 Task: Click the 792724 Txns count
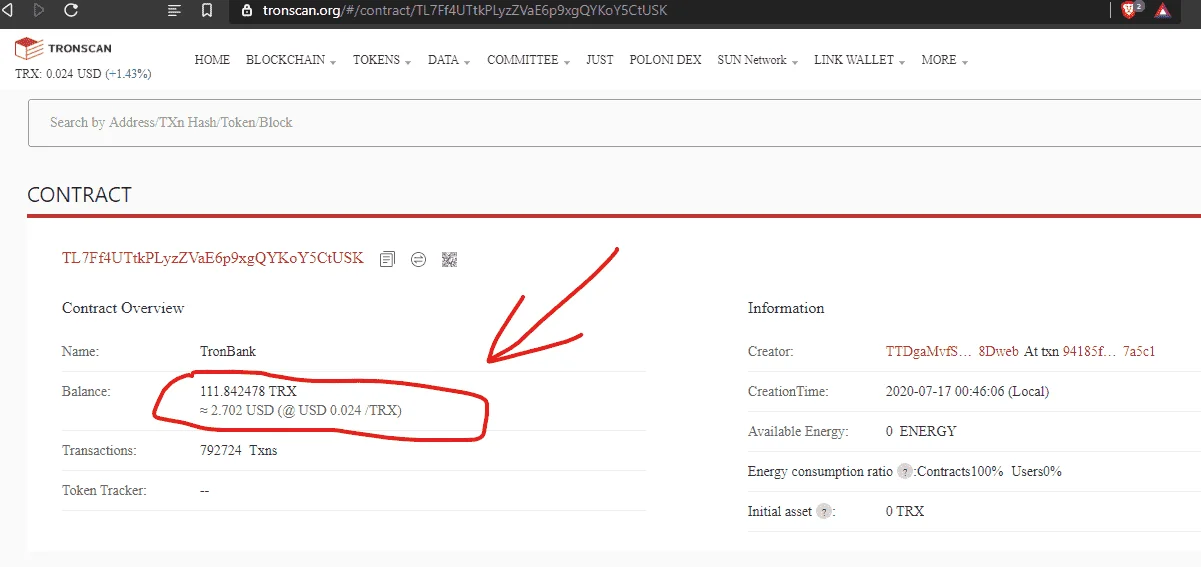[x=239, y=451]
